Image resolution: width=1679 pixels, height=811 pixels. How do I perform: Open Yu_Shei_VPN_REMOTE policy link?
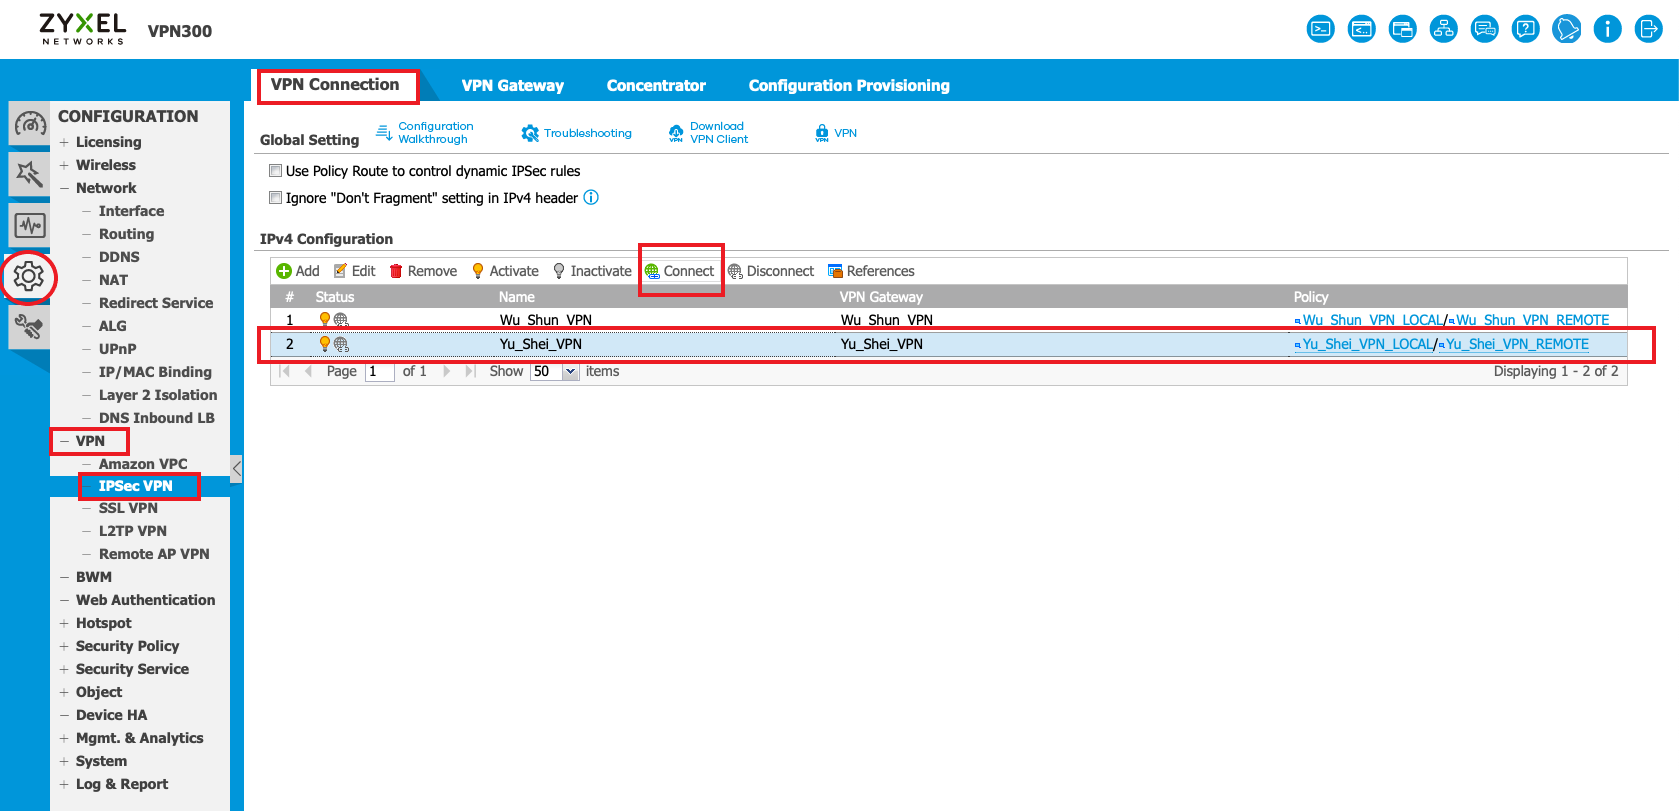(1517, 344)
